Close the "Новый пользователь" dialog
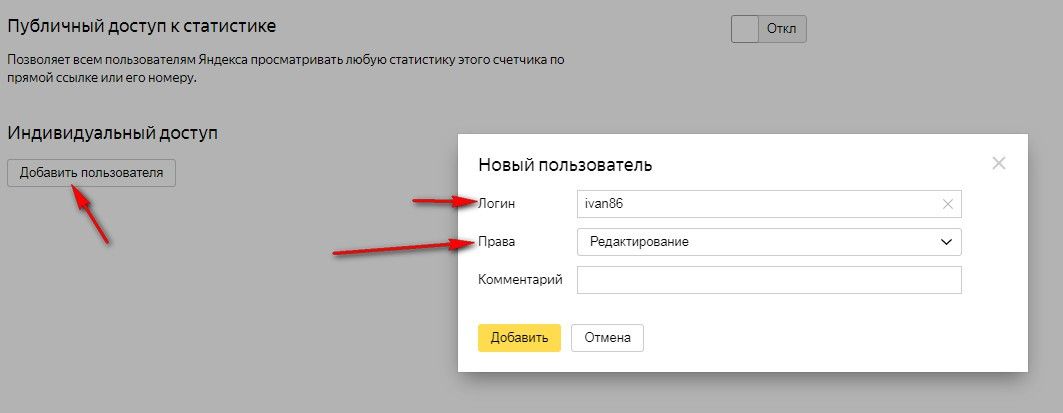Viewport: 1063px width, 413px height. [998, 163]
